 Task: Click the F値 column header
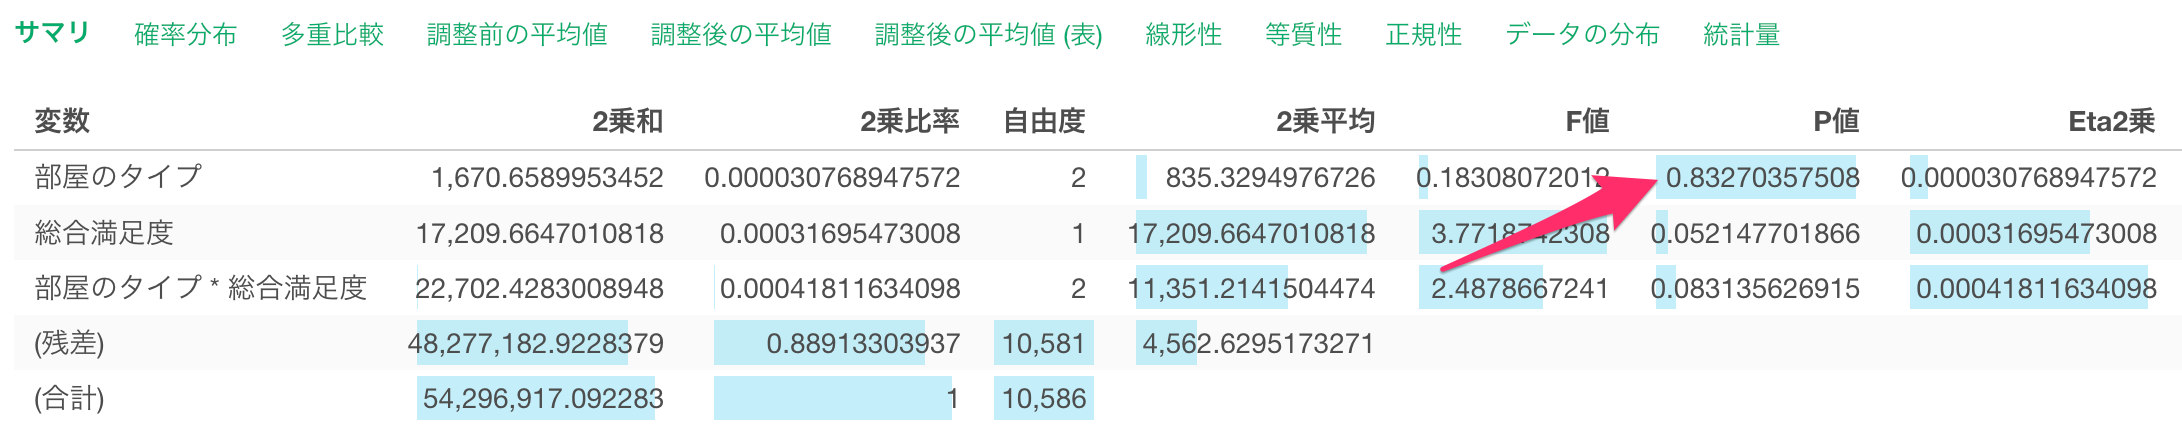(x=1586, y=122)
